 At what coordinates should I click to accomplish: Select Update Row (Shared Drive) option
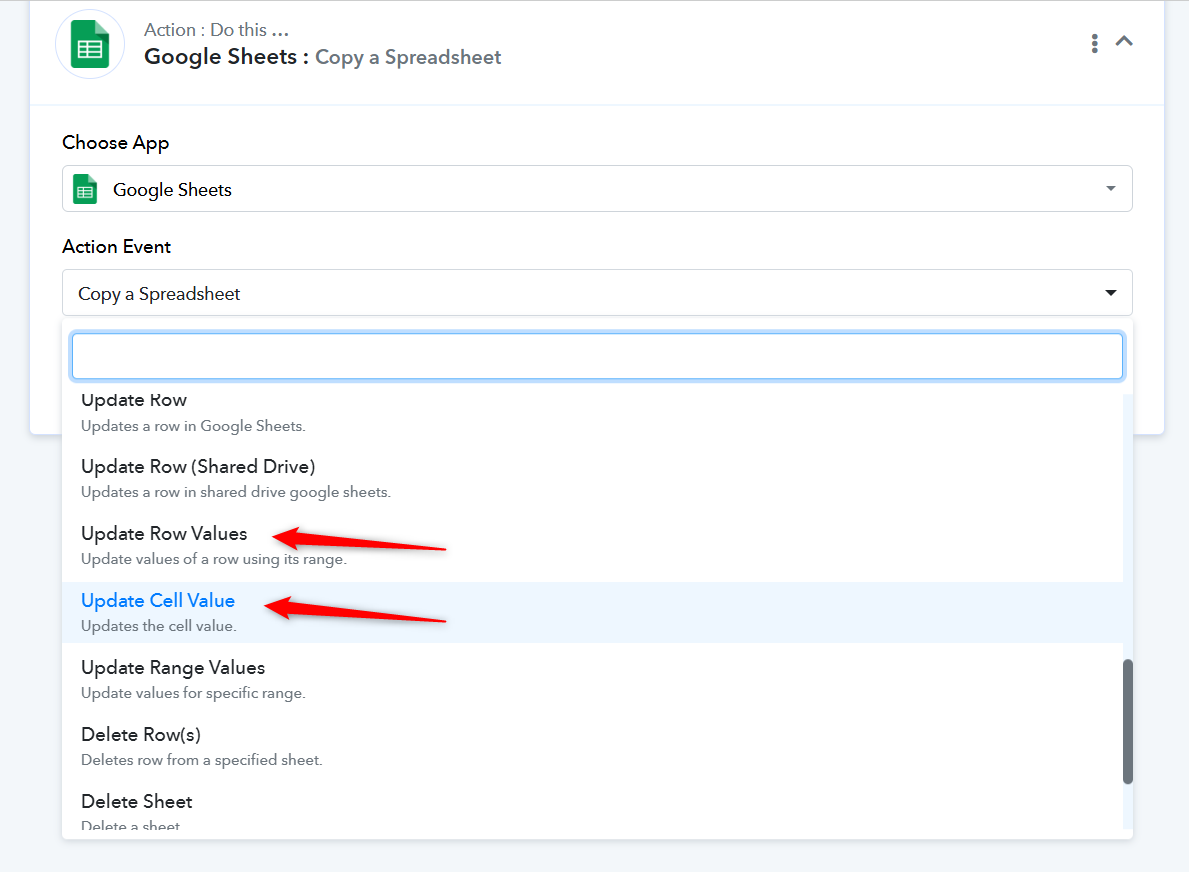[592, 478]
